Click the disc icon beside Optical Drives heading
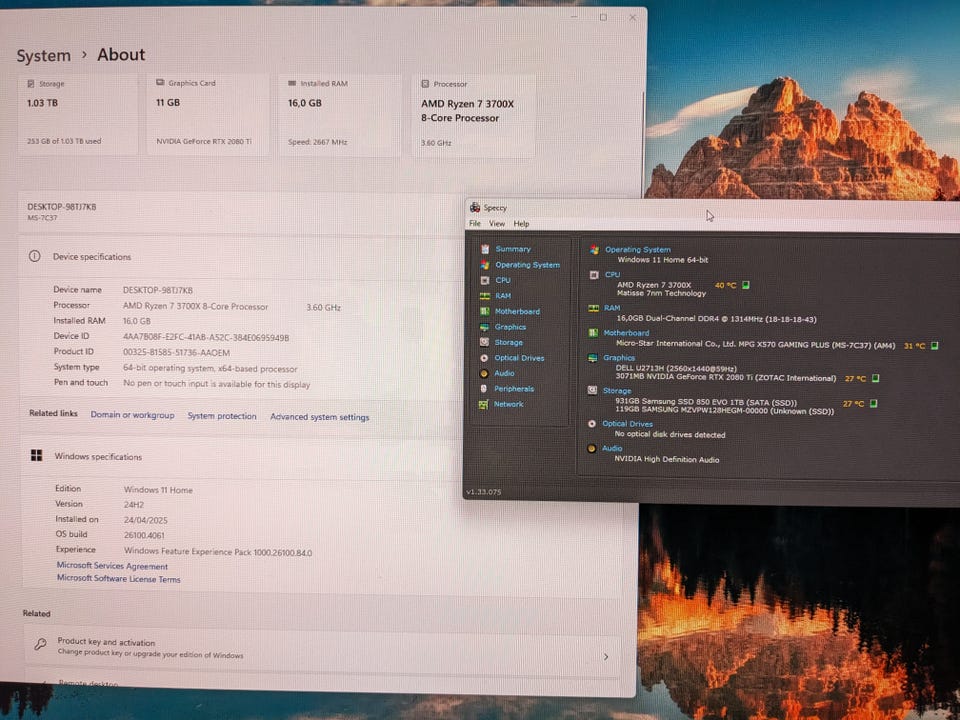Image resolution: width=960 pixels, height=720 pixels. click(591, 424)
